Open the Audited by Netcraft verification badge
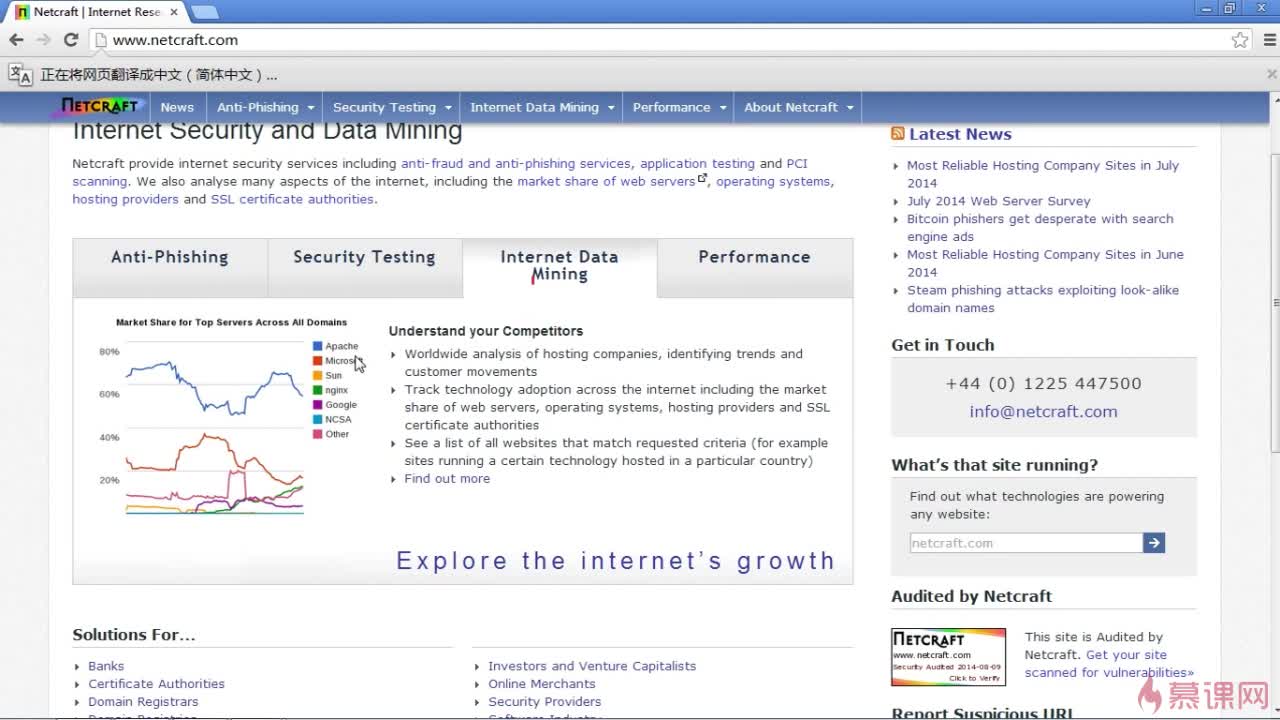This screenshot has width=1280, height=720. 948,657
